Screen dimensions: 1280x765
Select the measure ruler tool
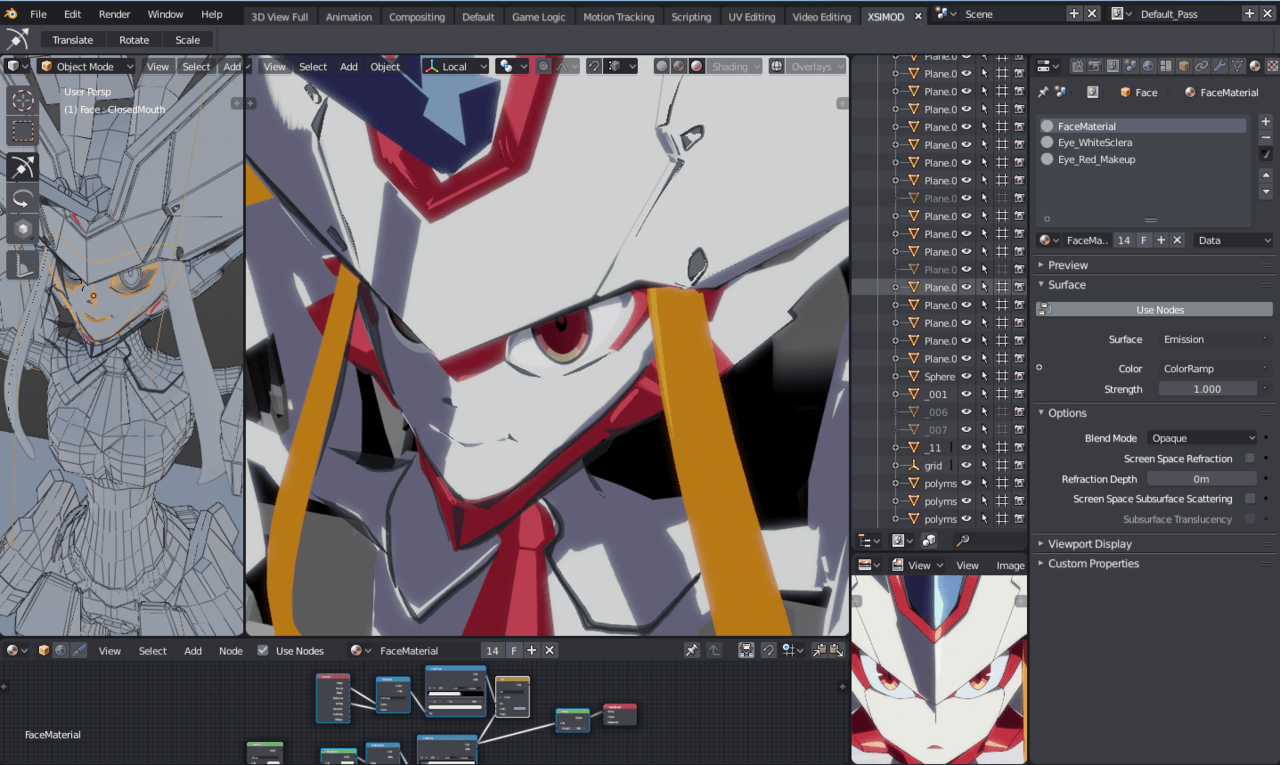click(22, 265)
